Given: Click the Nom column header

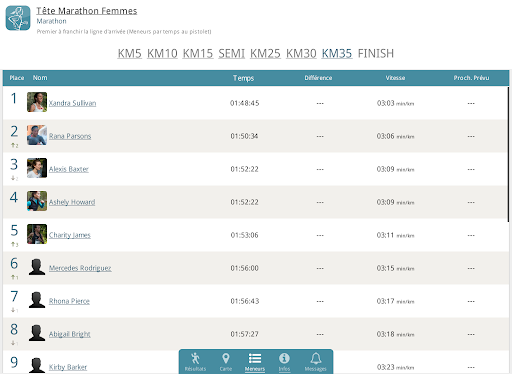Looking at the screenshot, I should tap(40, 78).
